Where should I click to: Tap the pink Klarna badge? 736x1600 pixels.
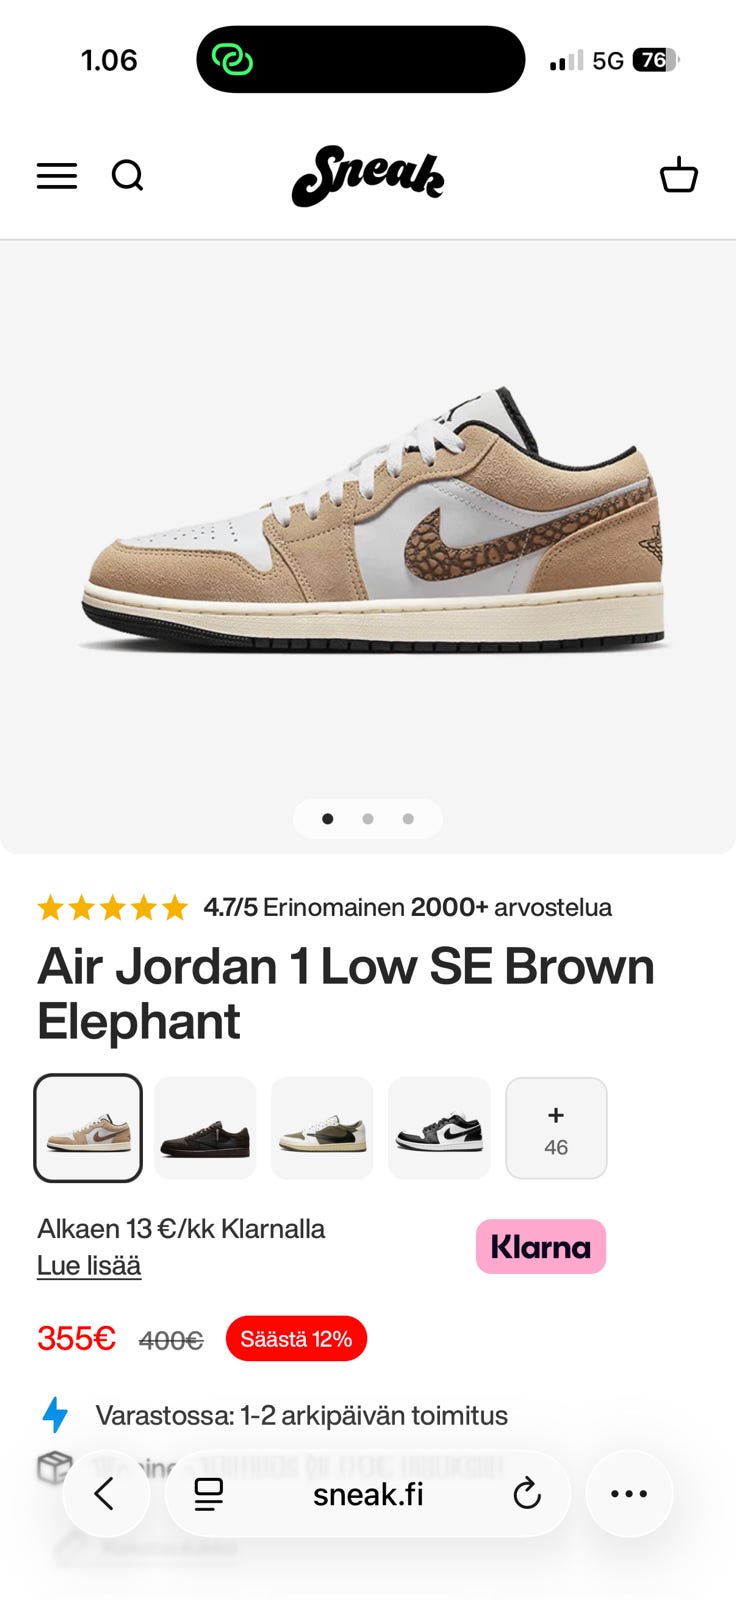point(541,1247)
